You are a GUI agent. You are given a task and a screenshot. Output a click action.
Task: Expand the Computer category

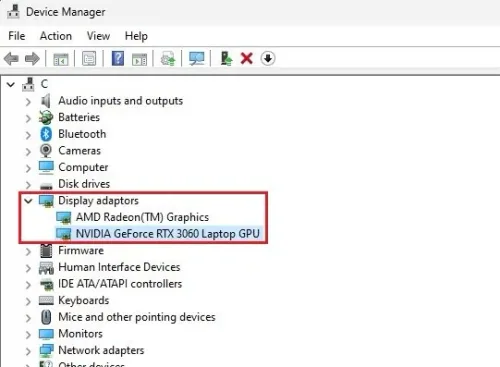28,168
